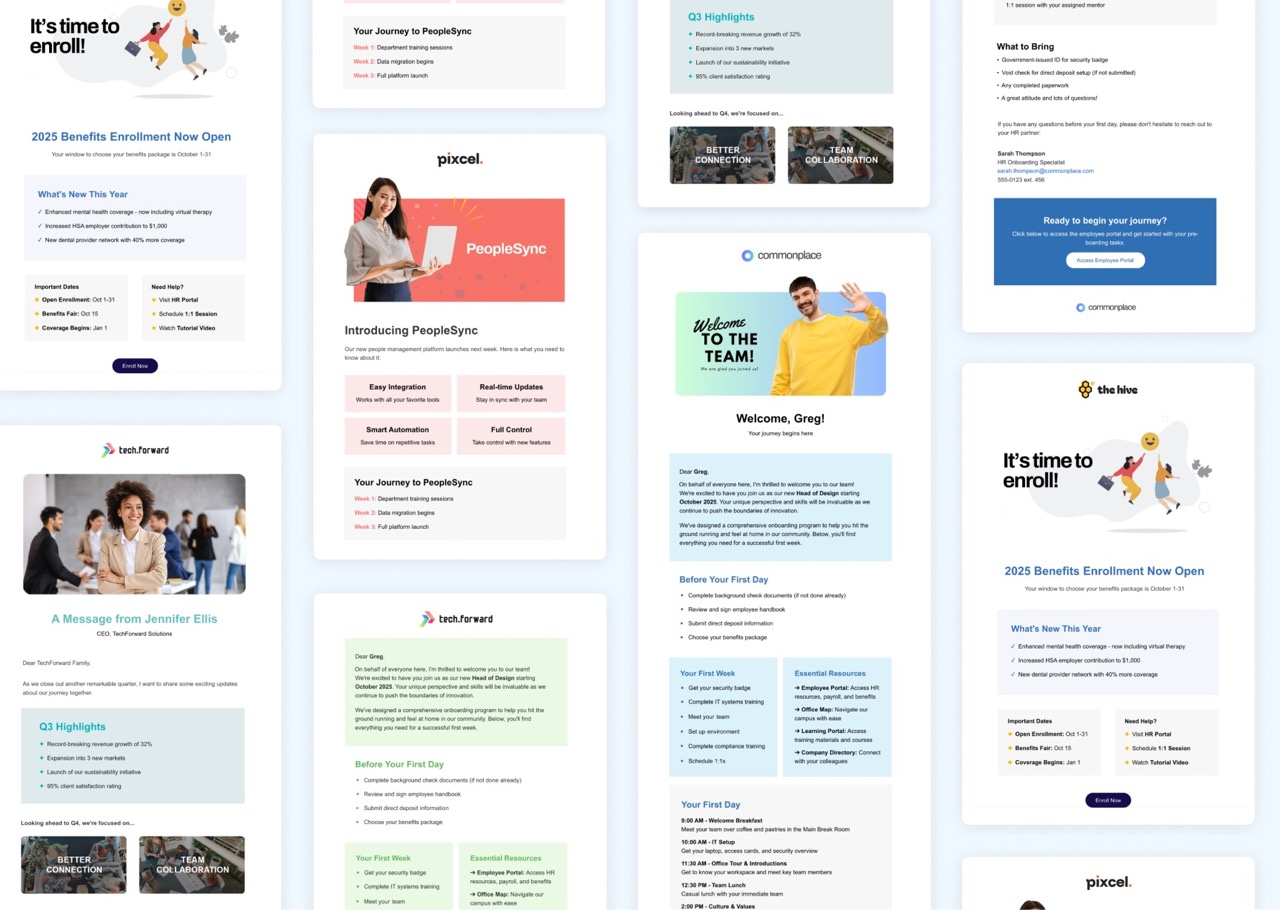Click the puzzle piece beneath the hive logo
Screen dimensions: 1280x910
point(1202,469)
